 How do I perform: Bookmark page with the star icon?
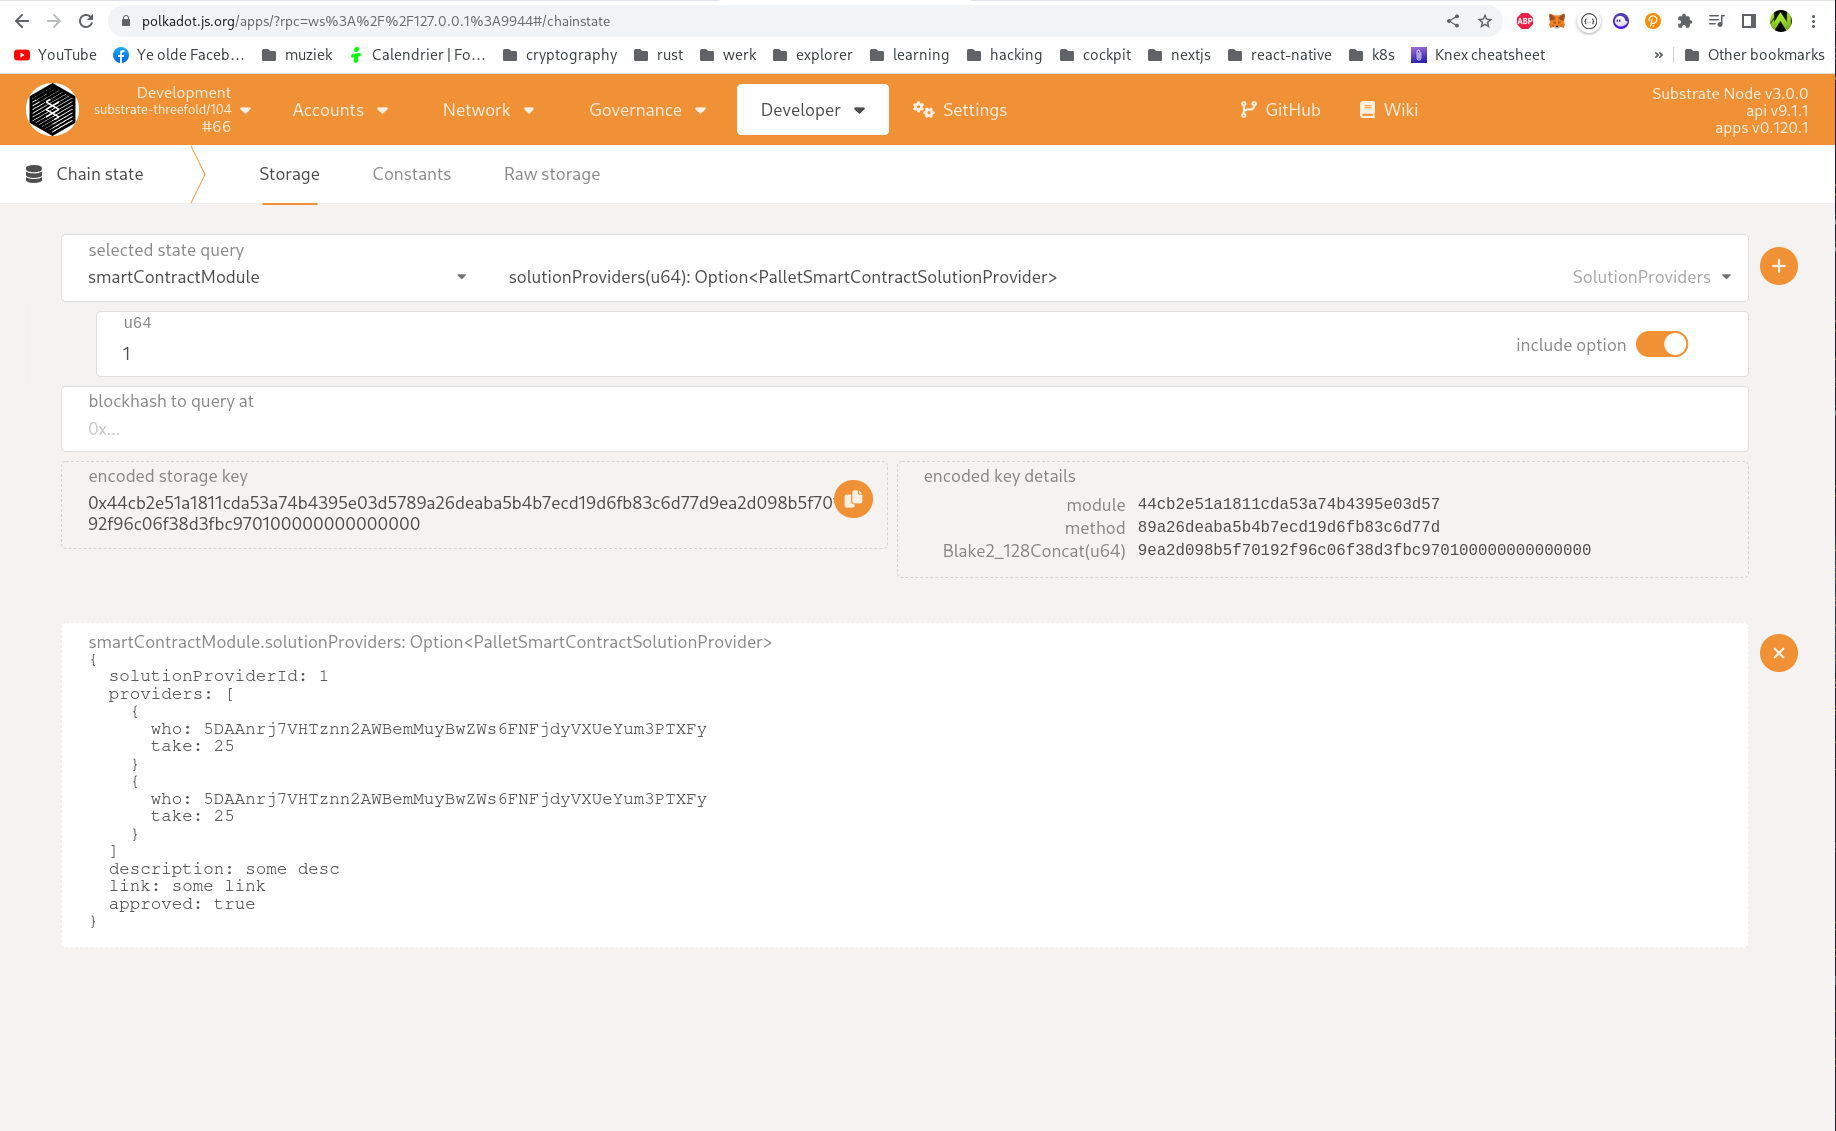click(x=1485, y=21)
